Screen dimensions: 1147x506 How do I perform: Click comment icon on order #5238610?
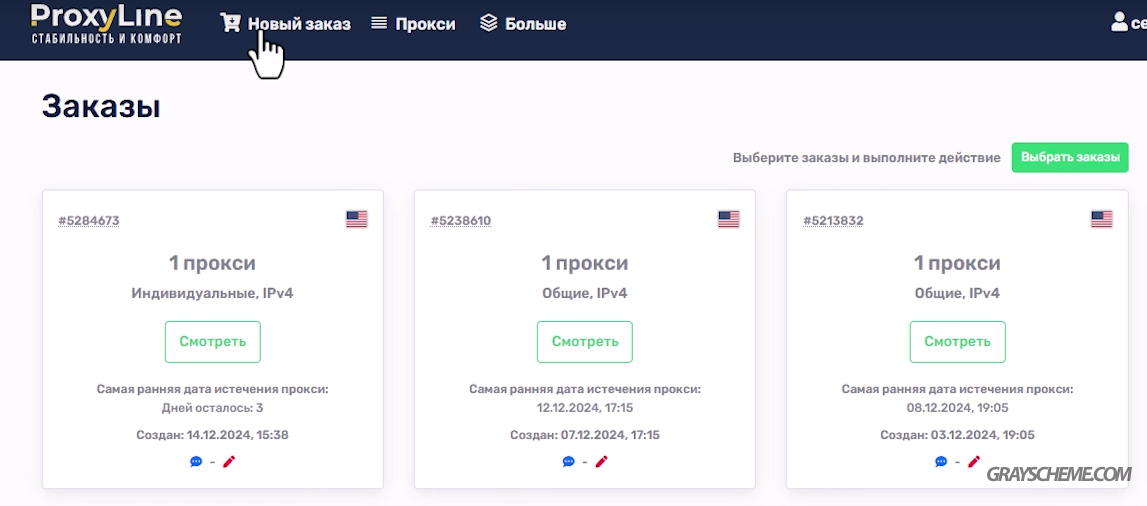[x=568, y=461]
